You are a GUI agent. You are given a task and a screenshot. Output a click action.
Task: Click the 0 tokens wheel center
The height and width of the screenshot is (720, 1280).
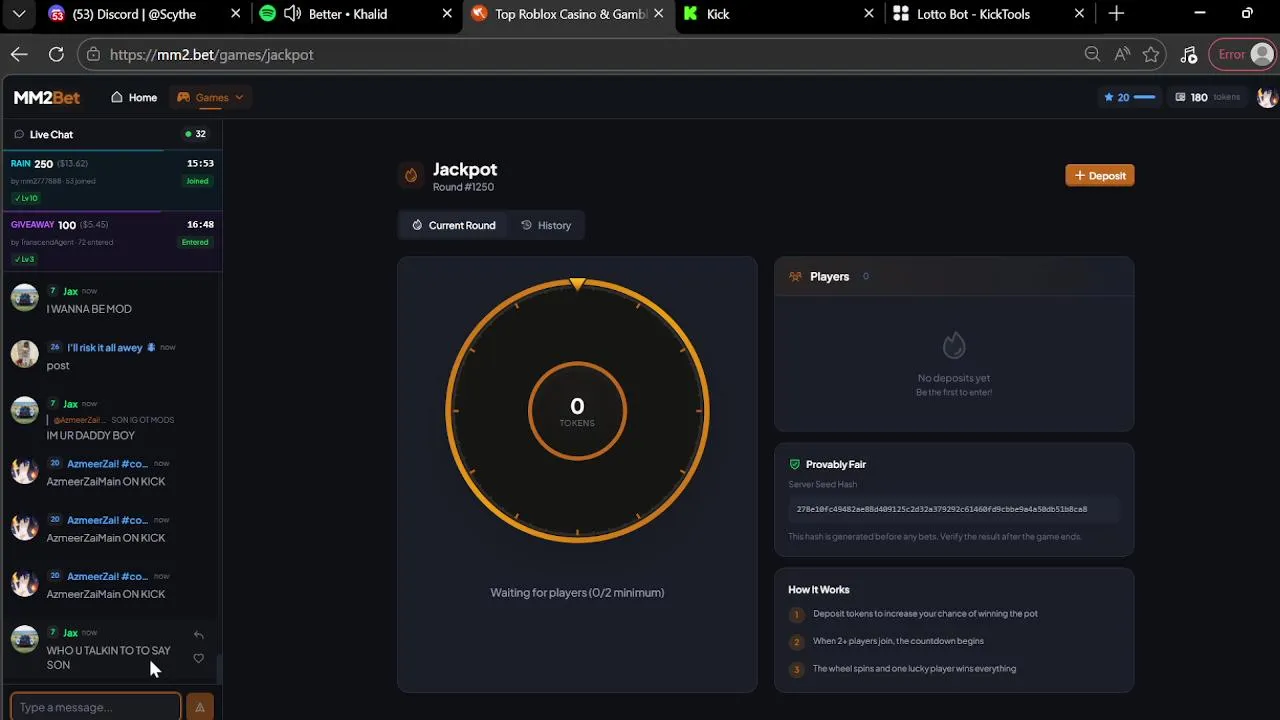pyautogui.click(x=577, y=411)
